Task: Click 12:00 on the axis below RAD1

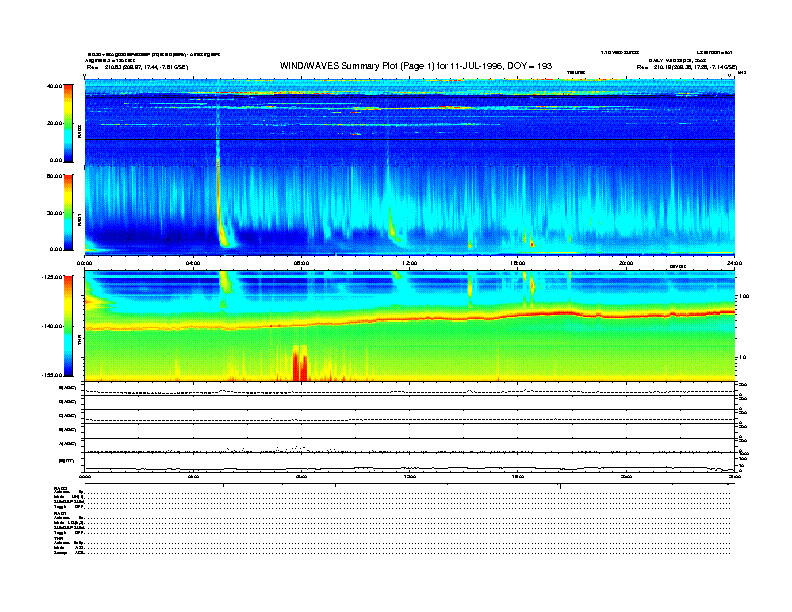Action: click(x=410, y=263)
